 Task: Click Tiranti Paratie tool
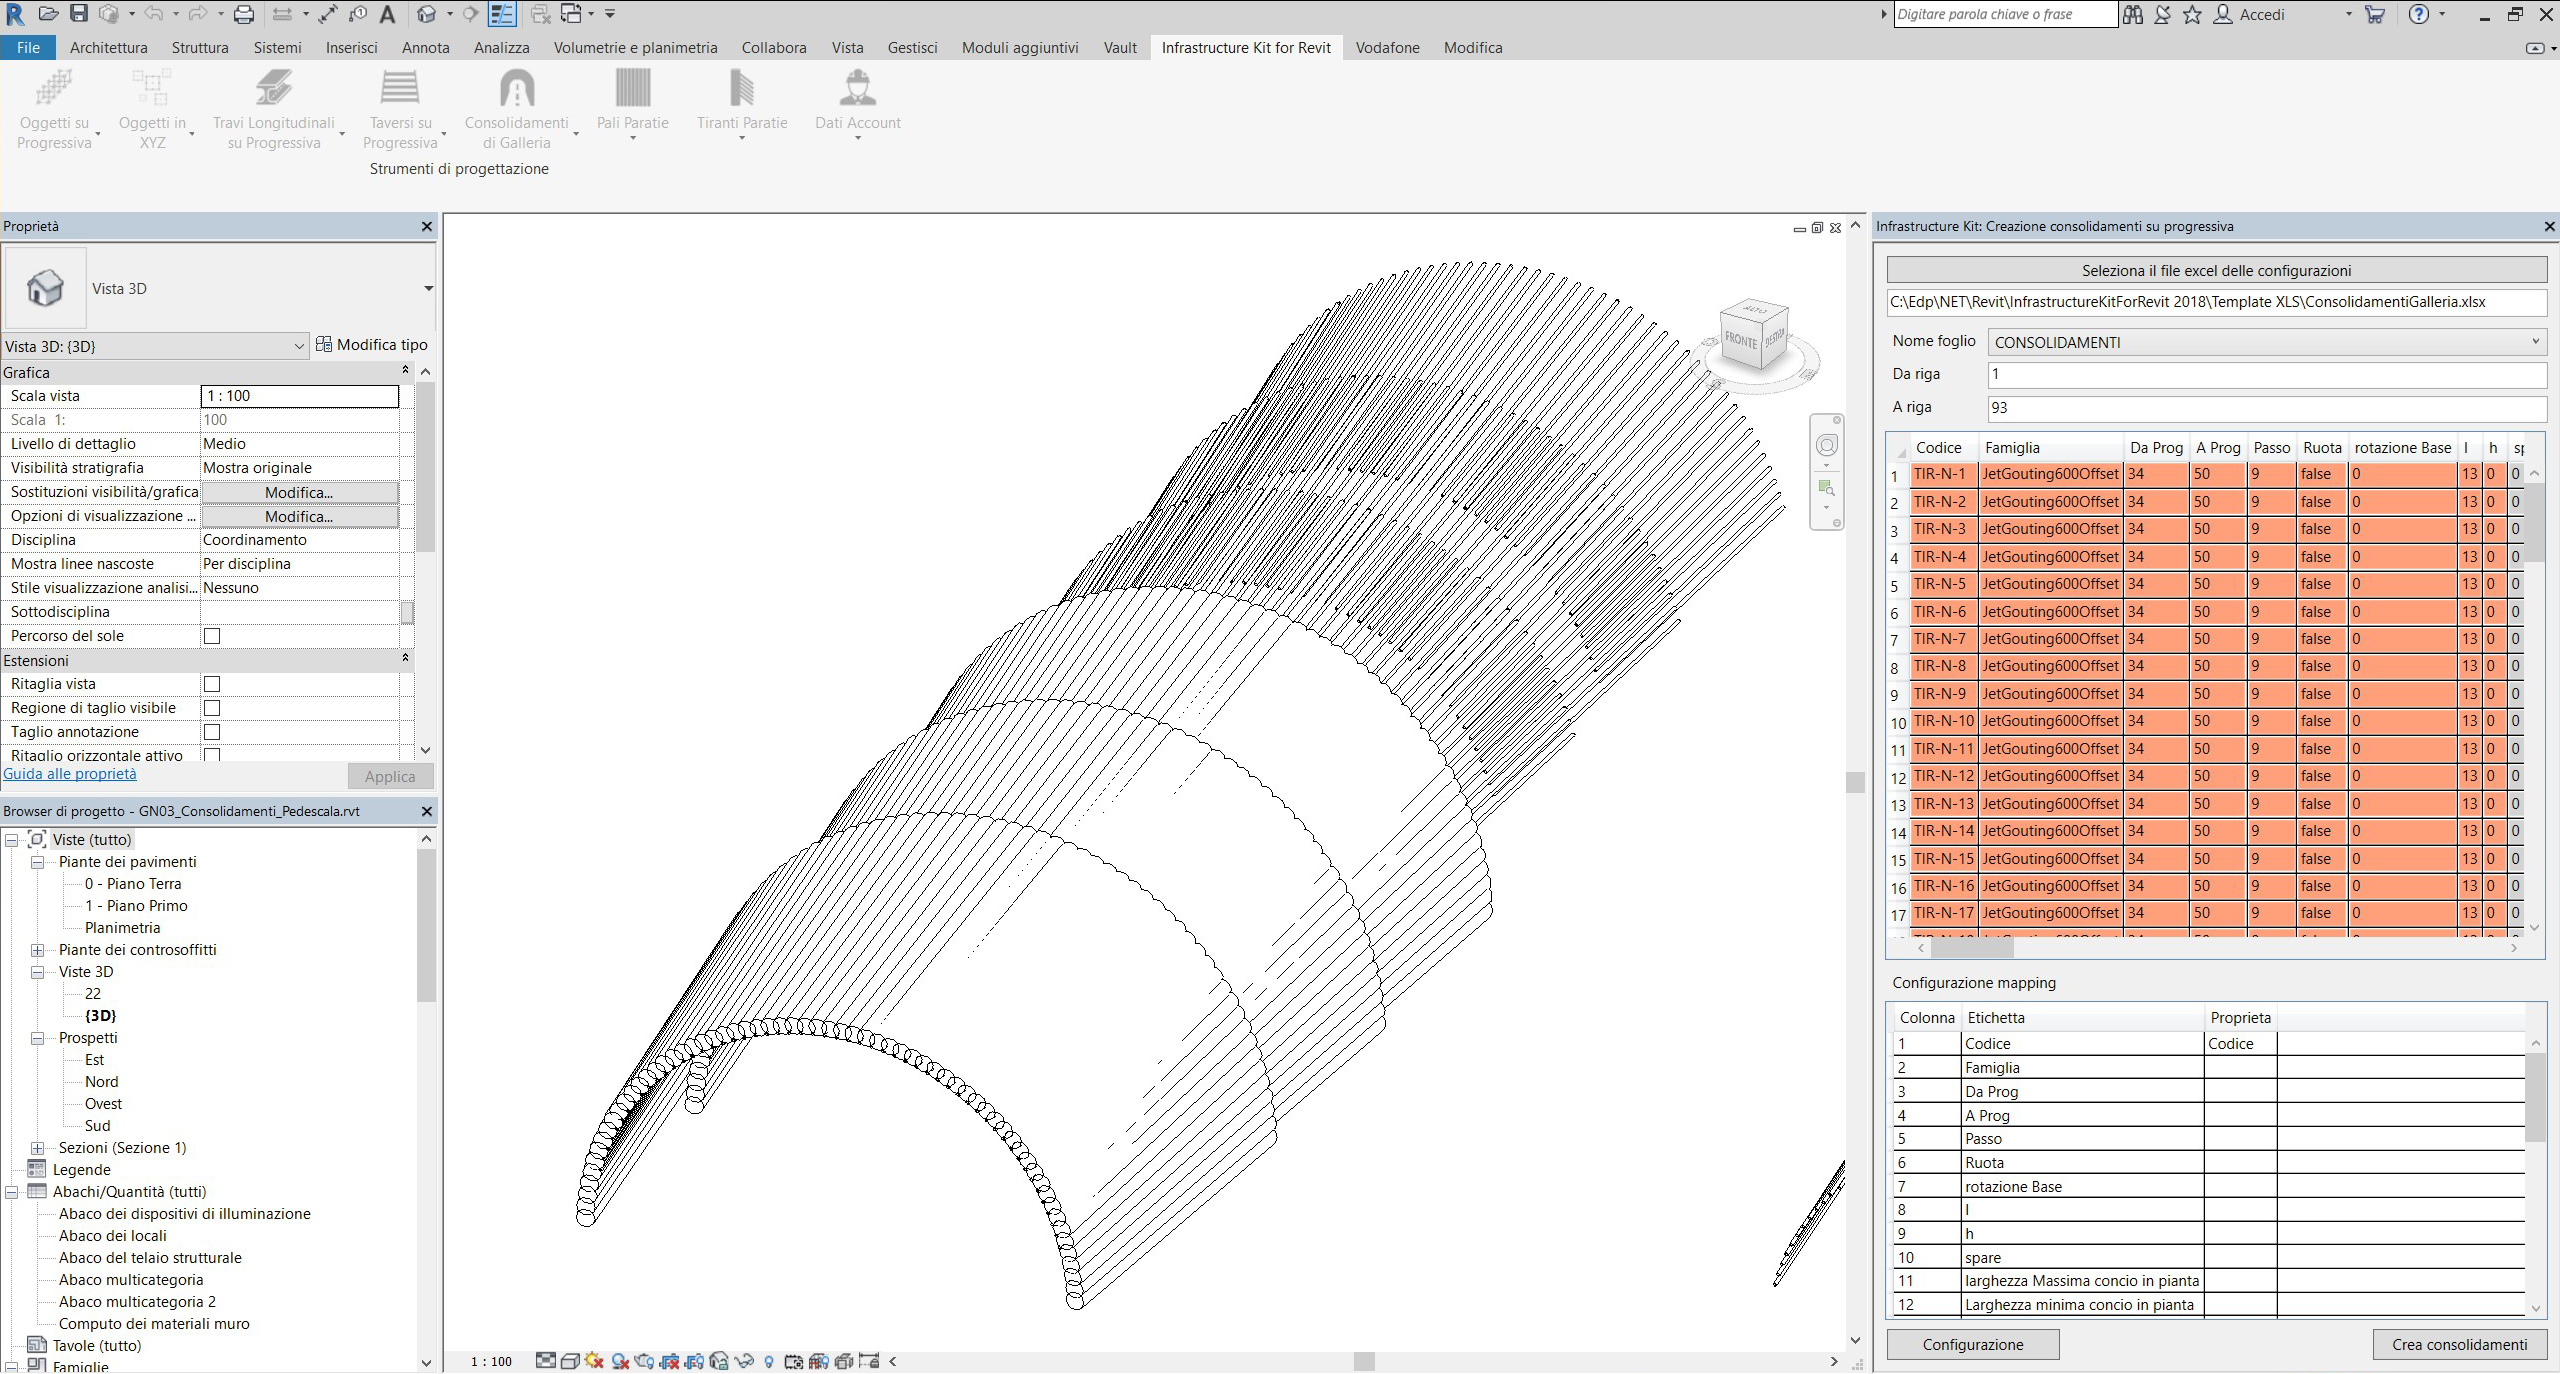point(742,102)
